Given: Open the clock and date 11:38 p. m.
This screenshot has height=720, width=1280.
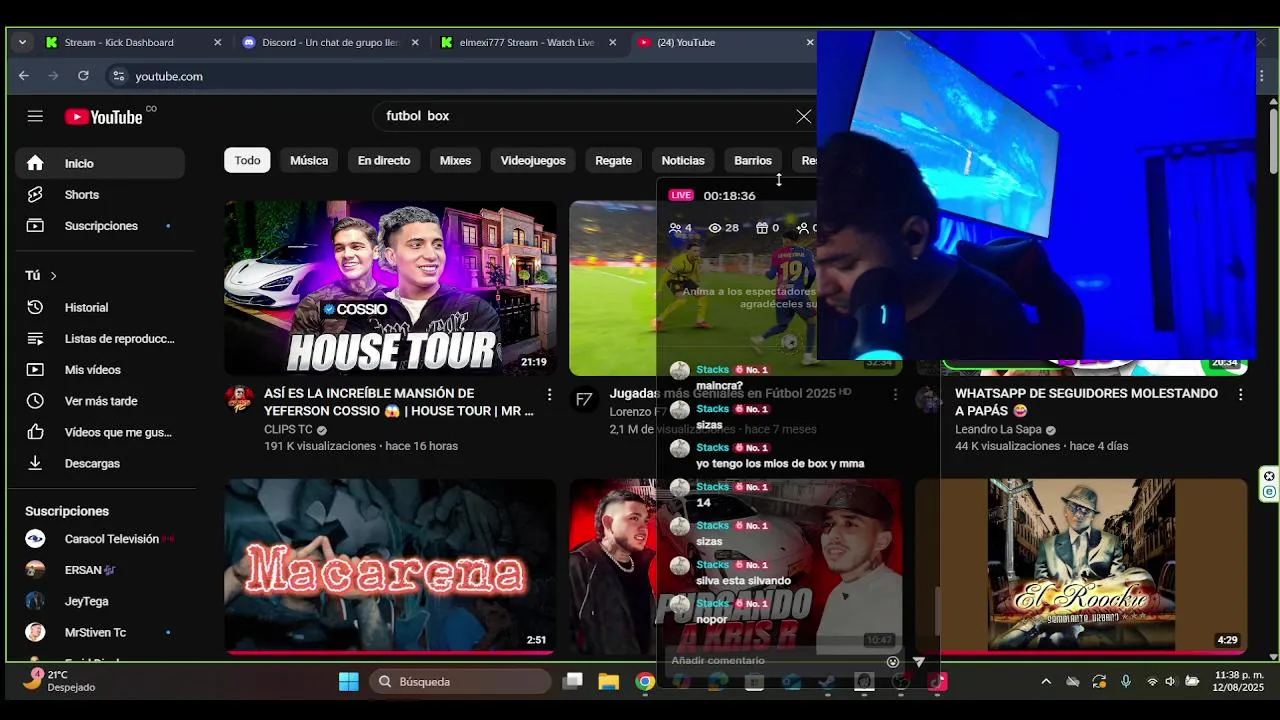Looking at the screenshot, I should click(1239, 682).
